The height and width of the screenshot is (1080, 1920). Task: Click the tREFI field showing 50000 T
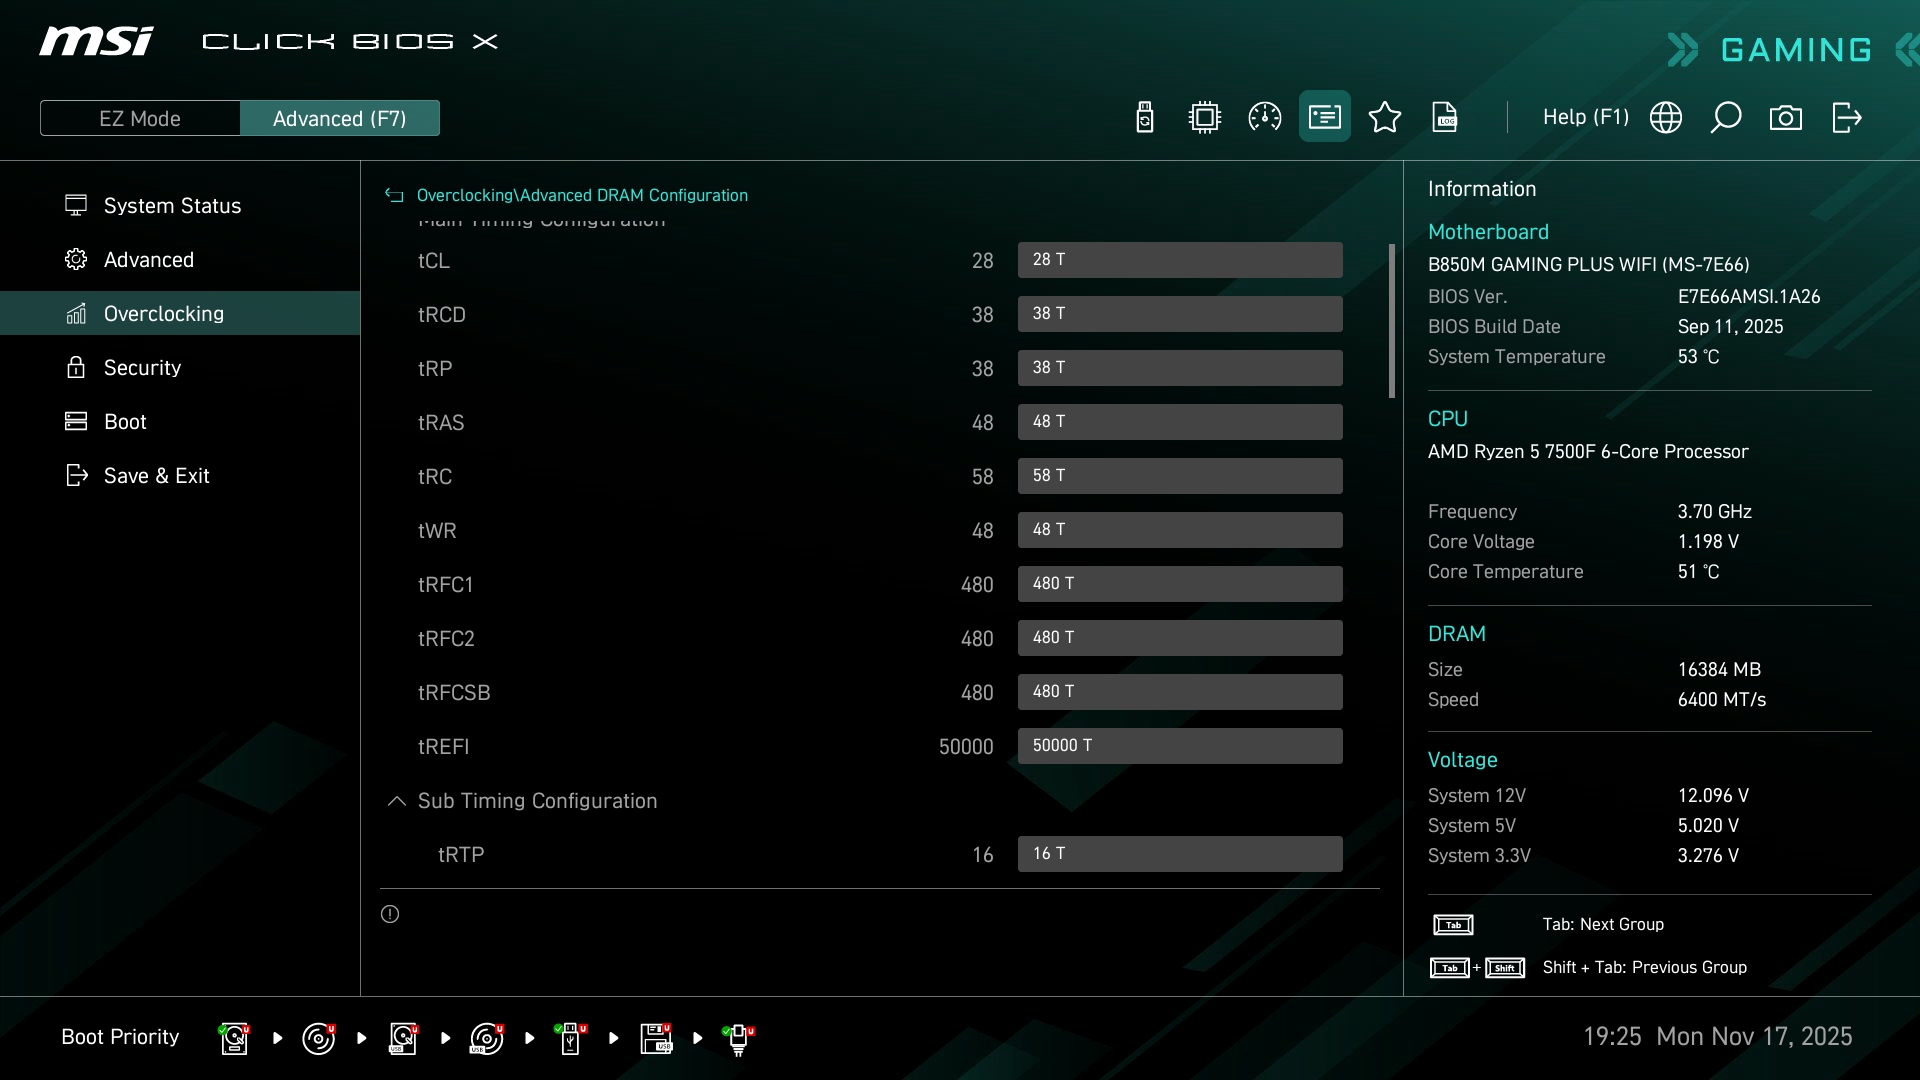point(1180,746)
